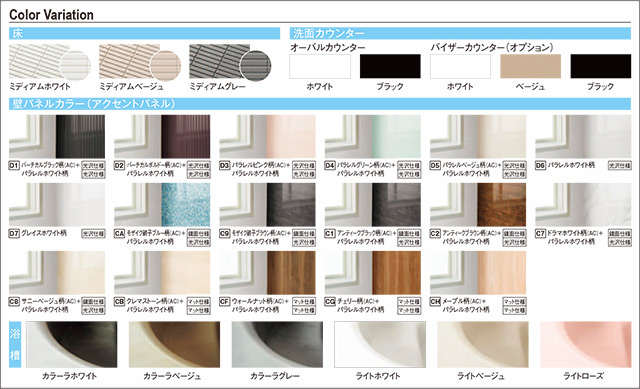
Task: Click the D6 label code box
Action: click(540, 165)
